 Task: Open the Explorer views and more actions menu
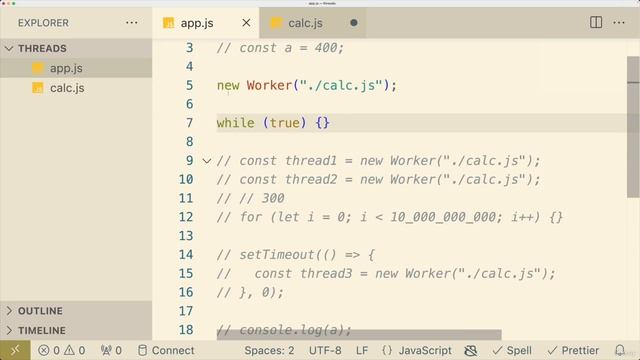pyautogui.click(x=131, y=23)
